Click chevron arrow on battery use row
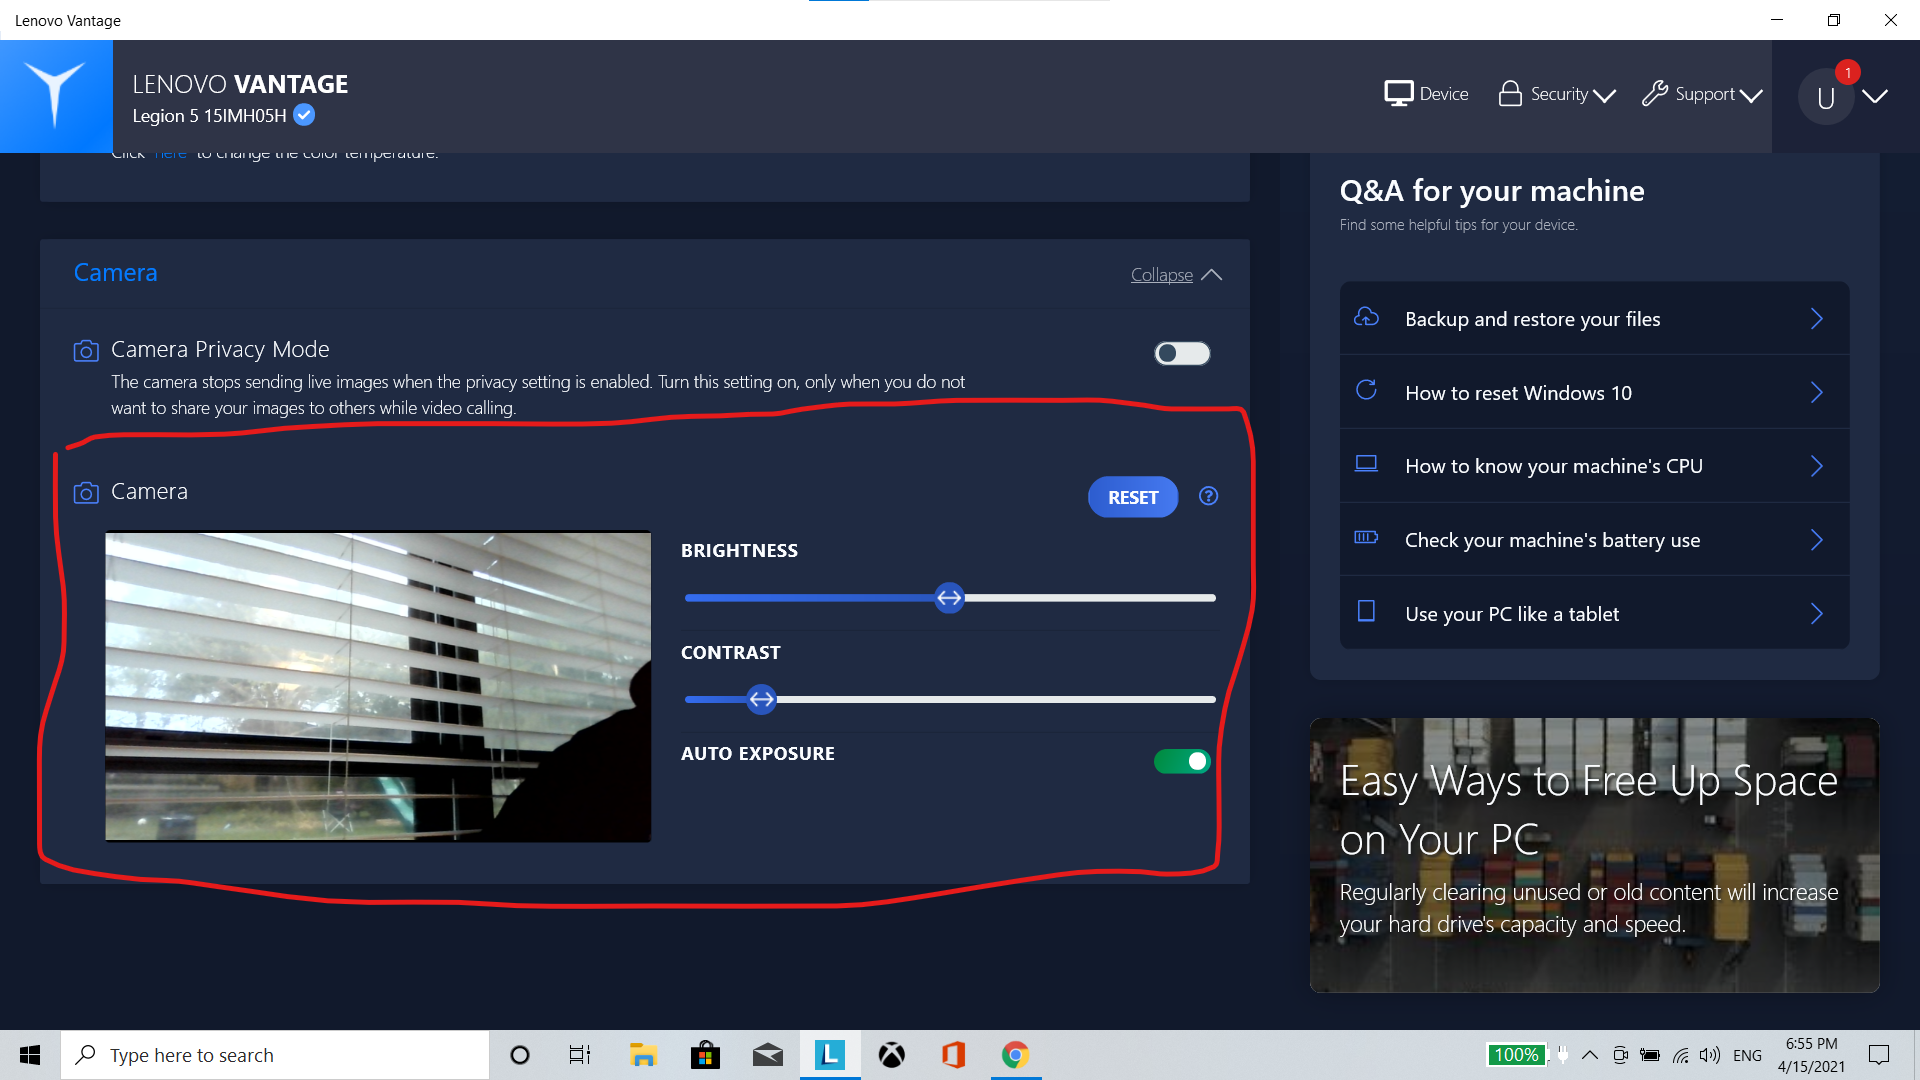The image size is (1920, 1080). 1817,540
